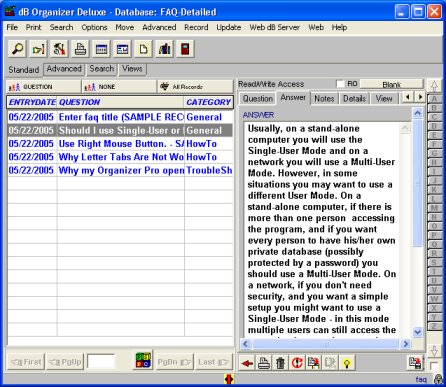Select the 'Why Letter Tabs Are Not Wo' row
The width and height of the screenshot is (446, 387).
(120, 157)
